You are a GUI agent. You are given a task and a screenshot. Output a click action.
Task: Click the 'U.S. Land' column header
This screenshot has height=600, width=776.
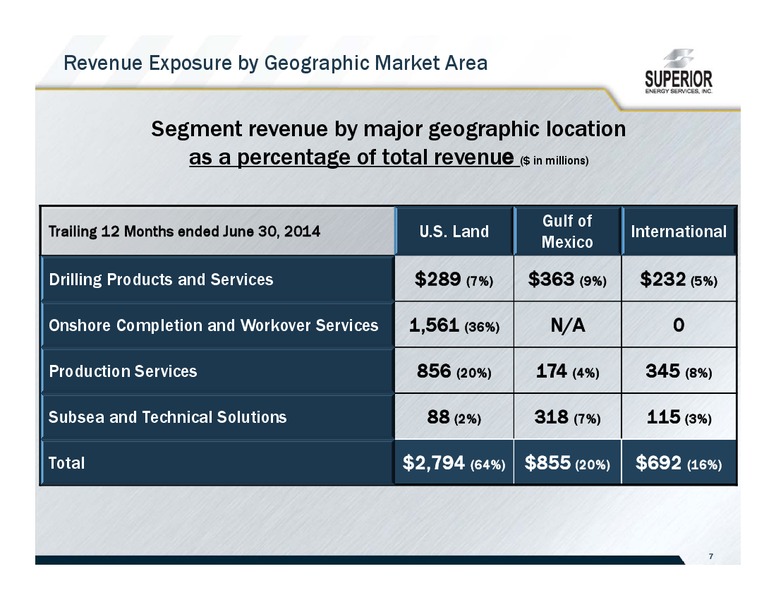[454, 231]
